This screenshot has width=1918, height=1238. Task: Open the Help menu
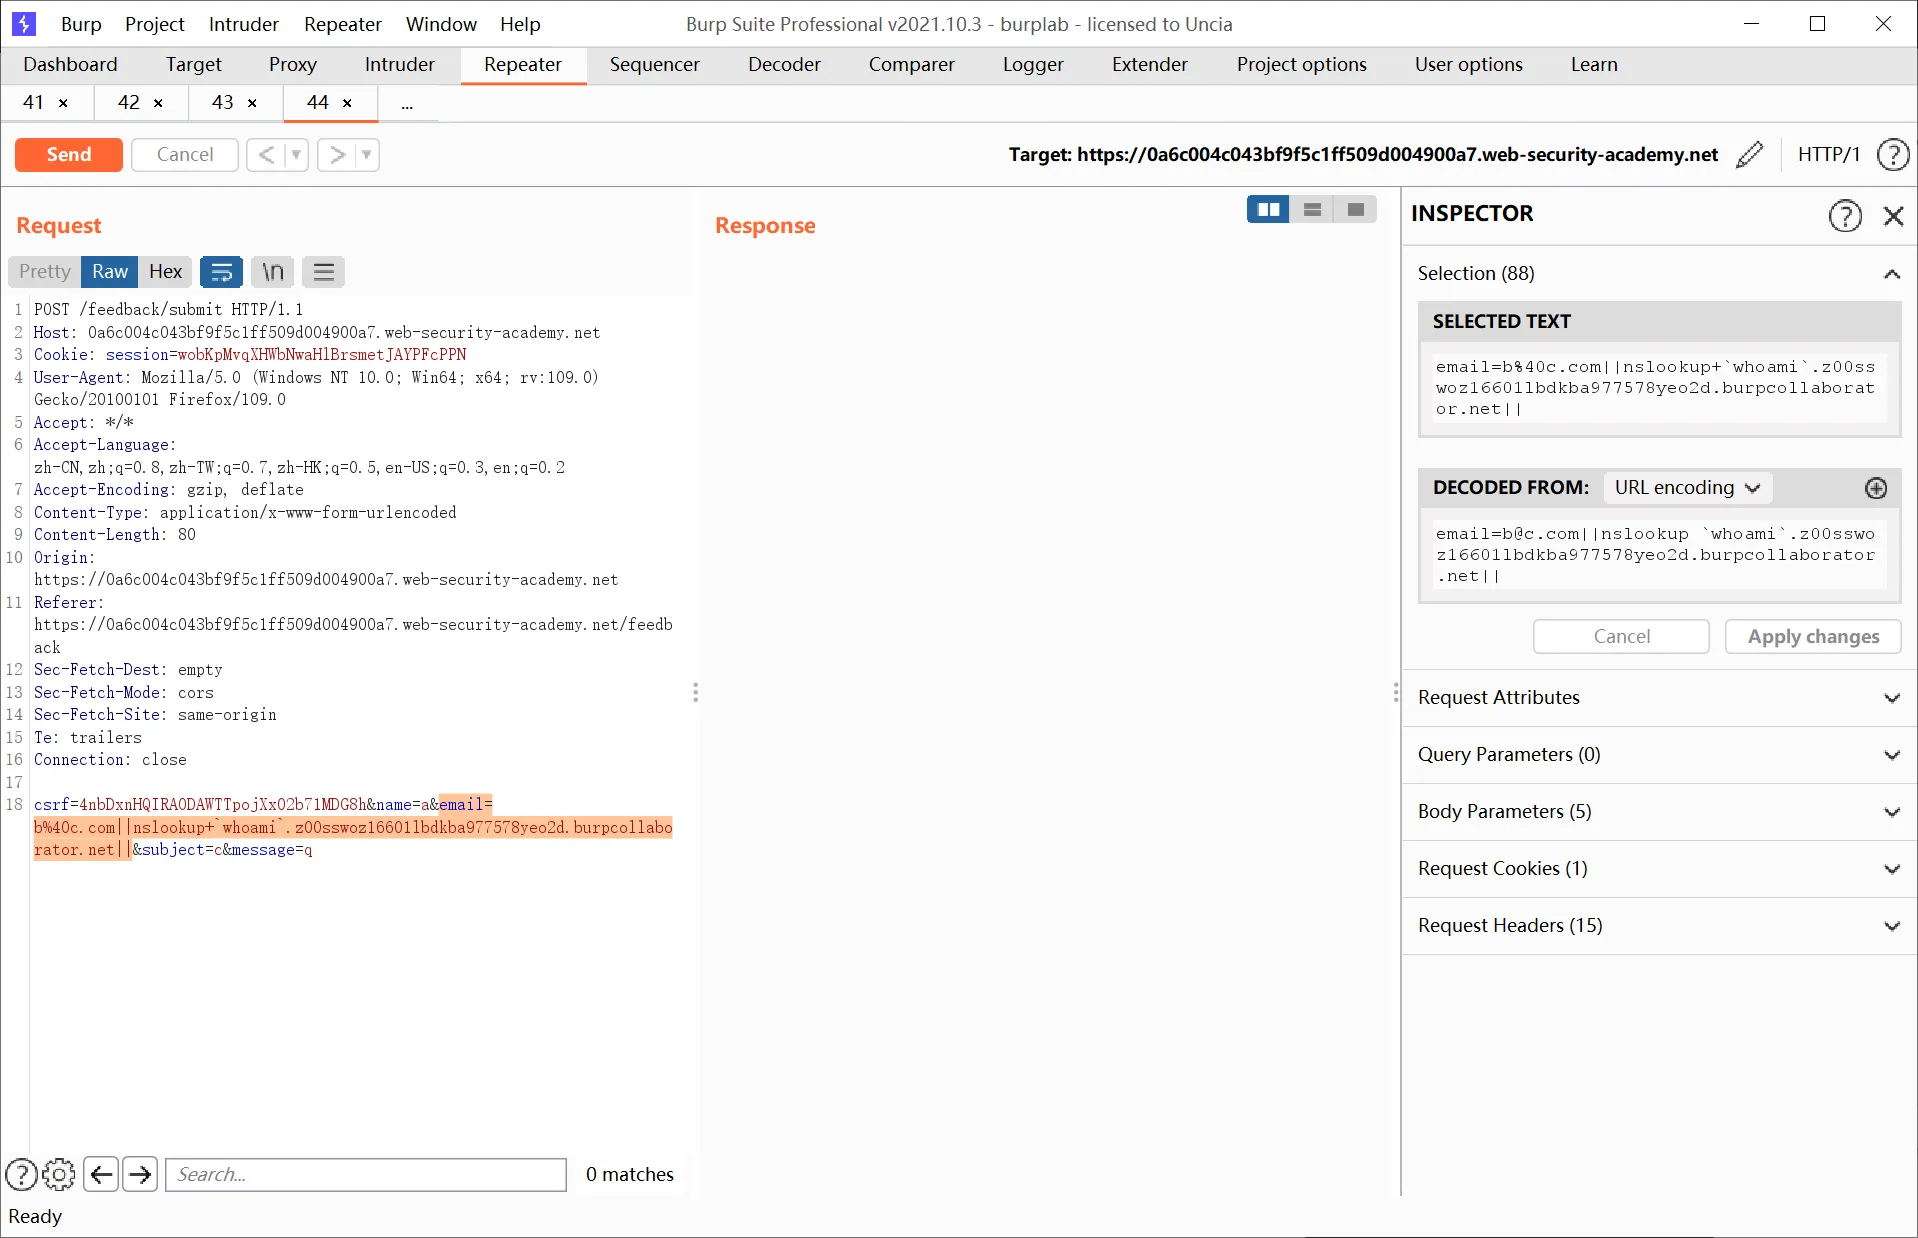520,24
